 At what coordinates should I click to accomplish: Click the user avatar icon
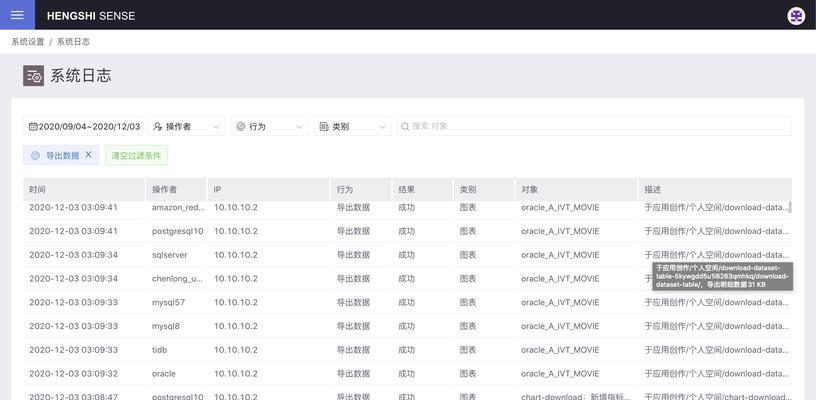796,16
